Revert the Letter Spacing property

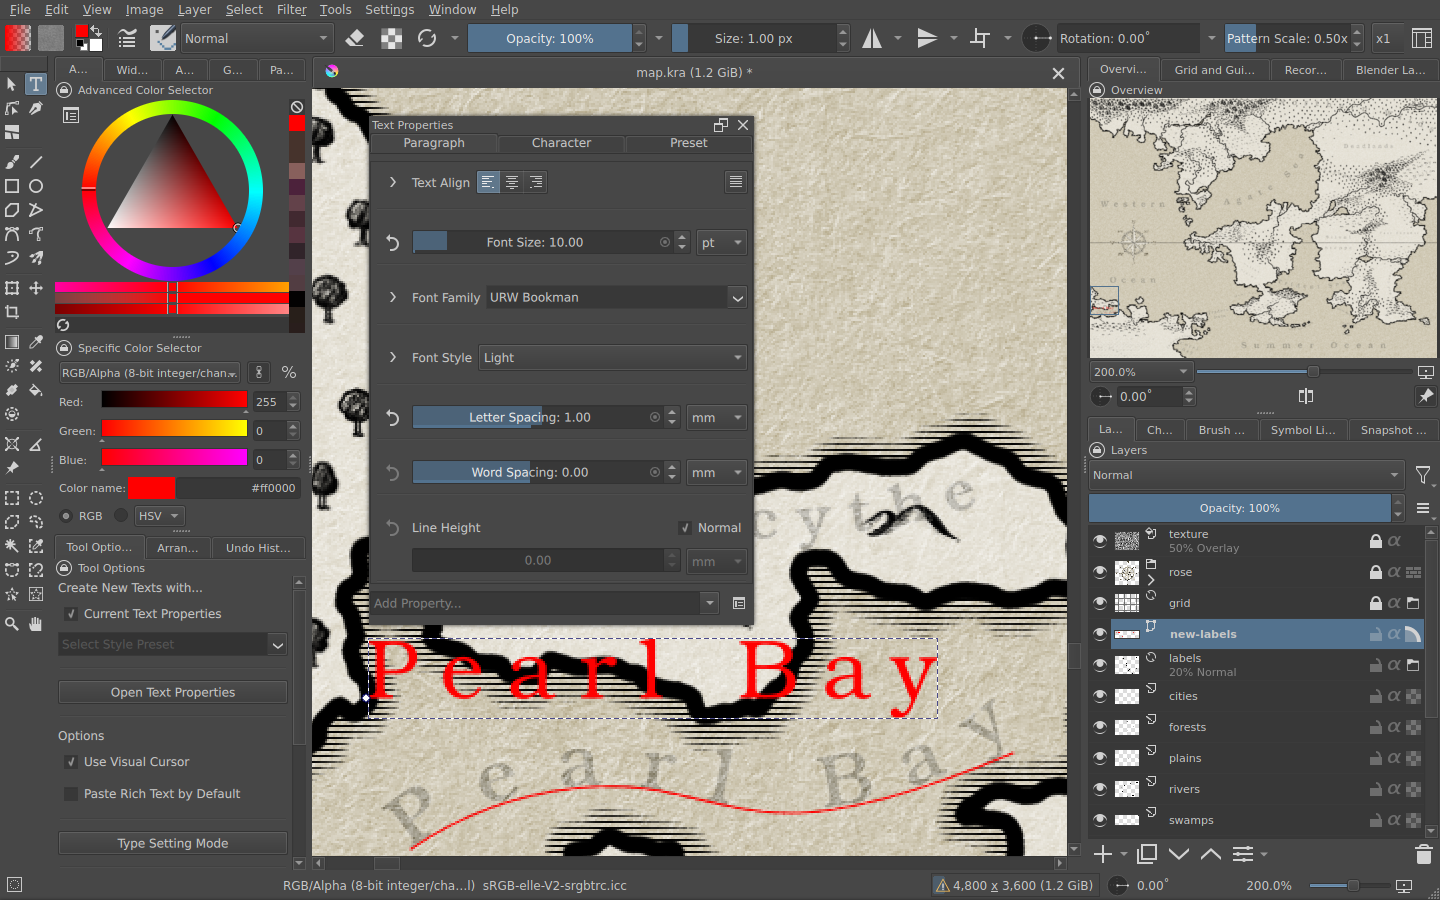pyautogui.click(x=393, y=417)
